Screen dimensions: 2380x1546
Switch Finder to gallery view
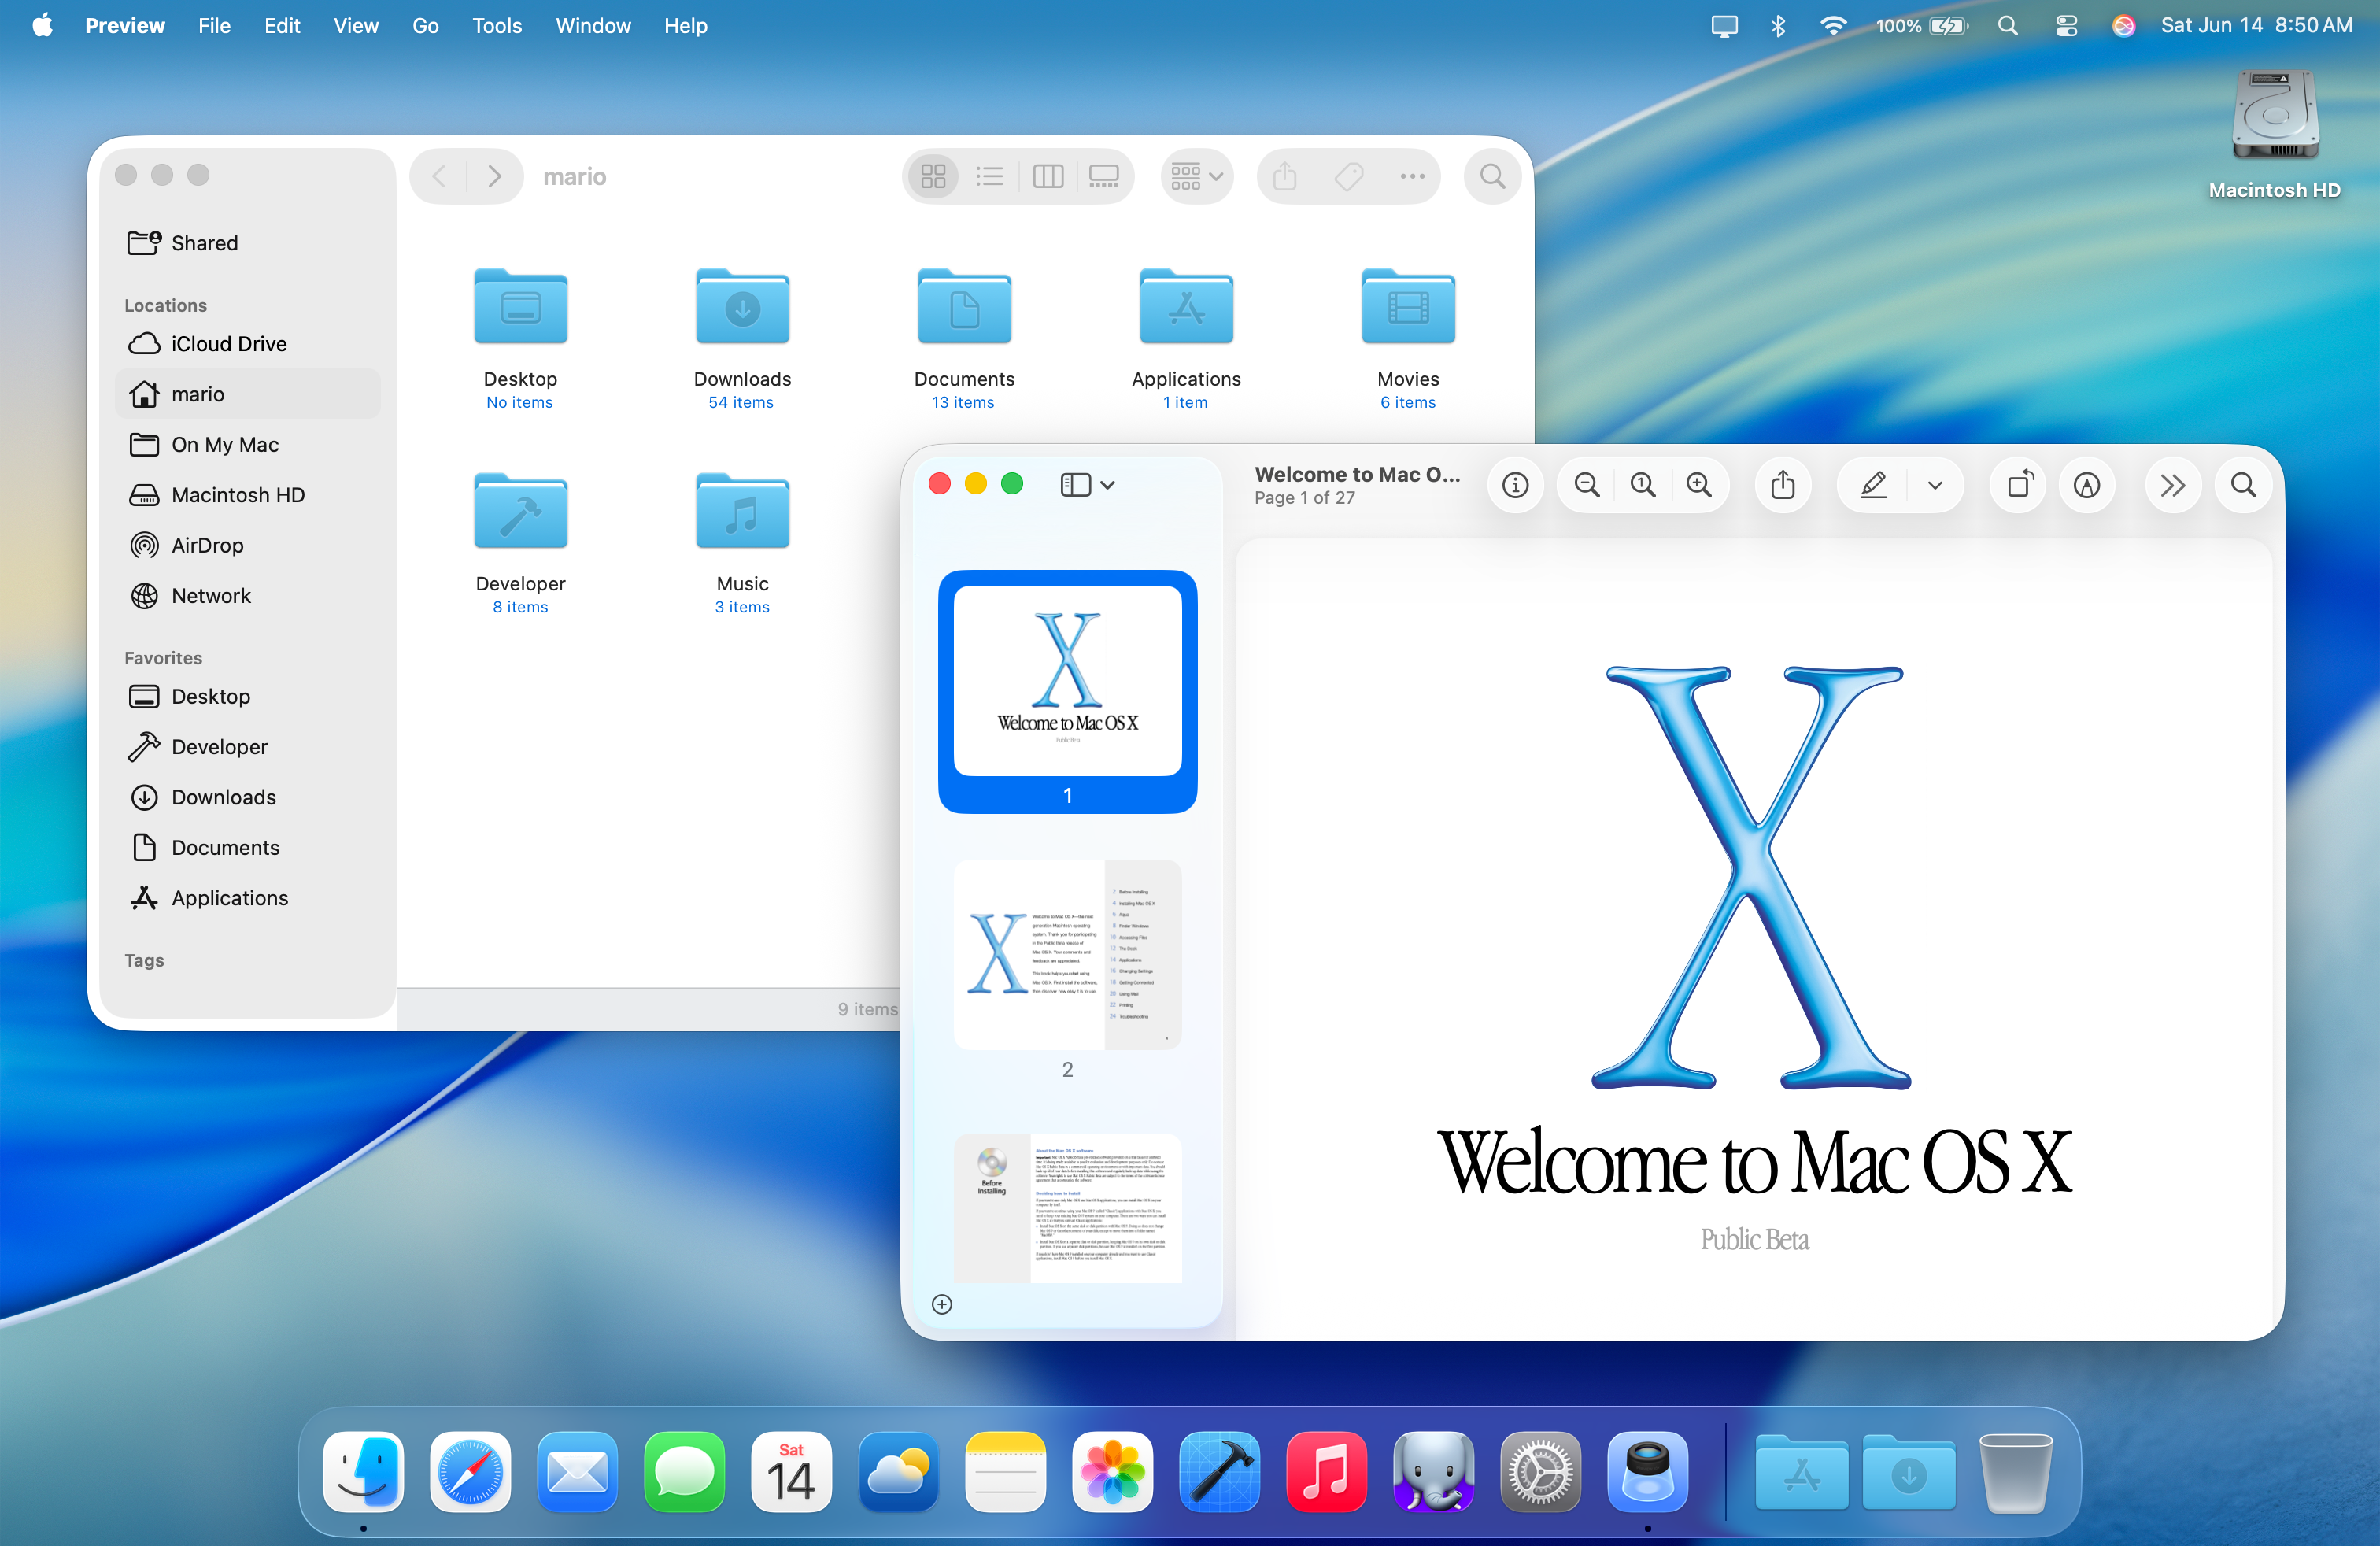tap(1104, 177)
